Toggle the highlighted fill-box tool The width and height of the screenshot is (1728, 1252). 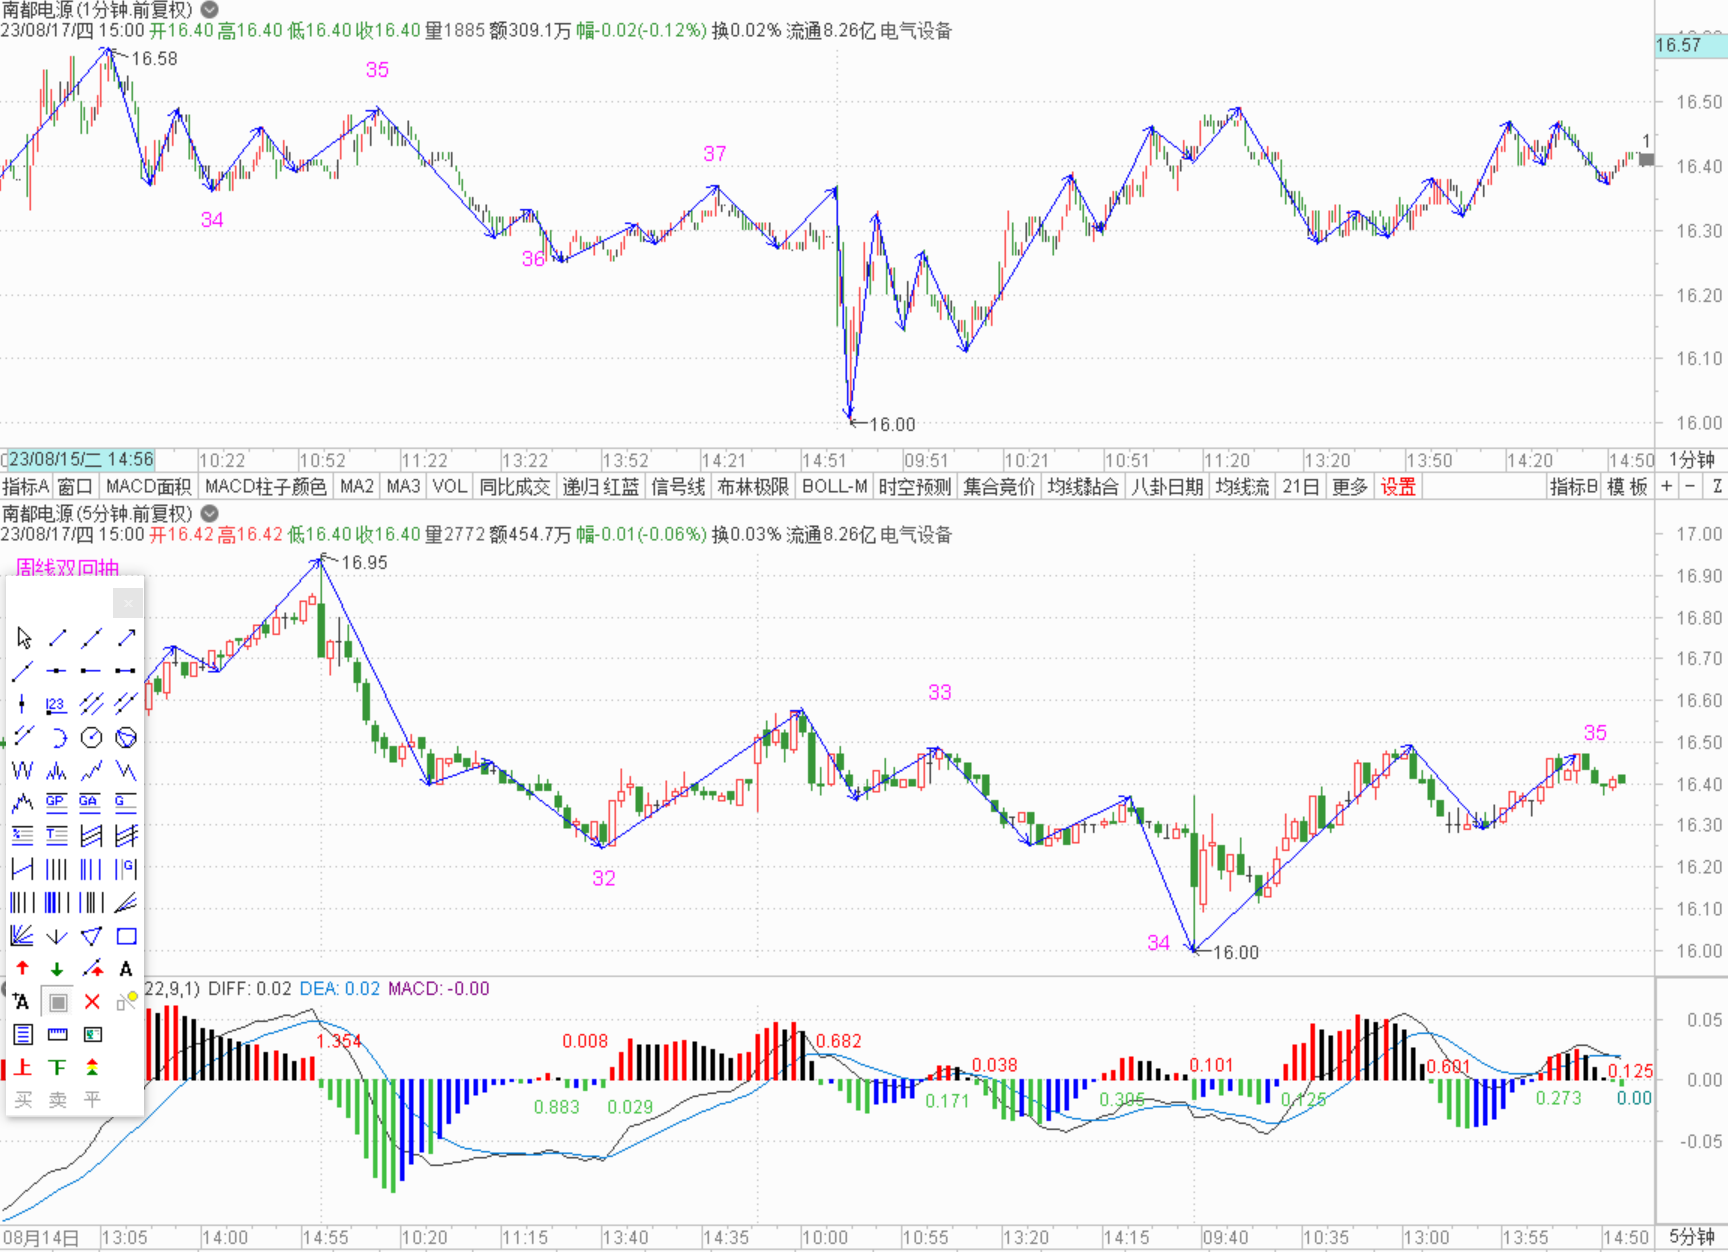click(x=58, y=1001)
